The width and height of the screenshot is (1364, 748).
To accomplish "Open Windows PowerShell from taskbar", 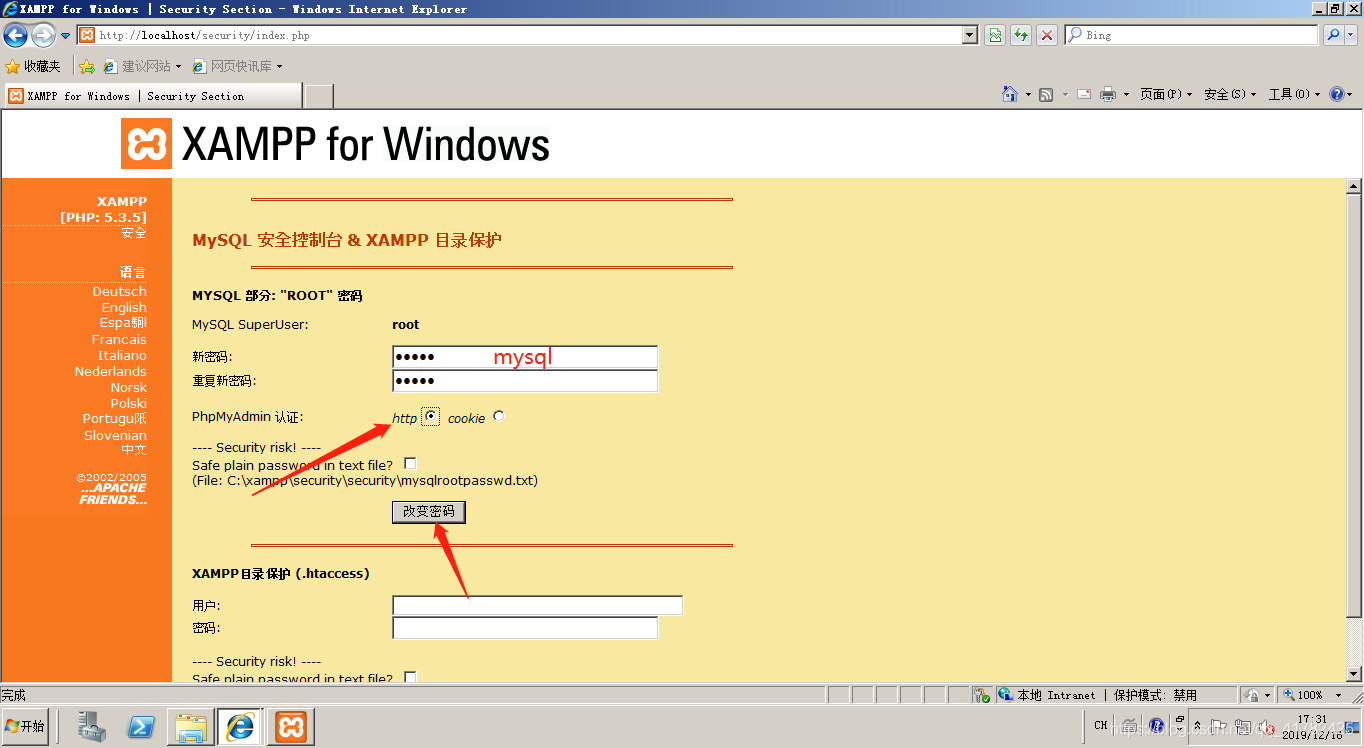I will point(141,727).
